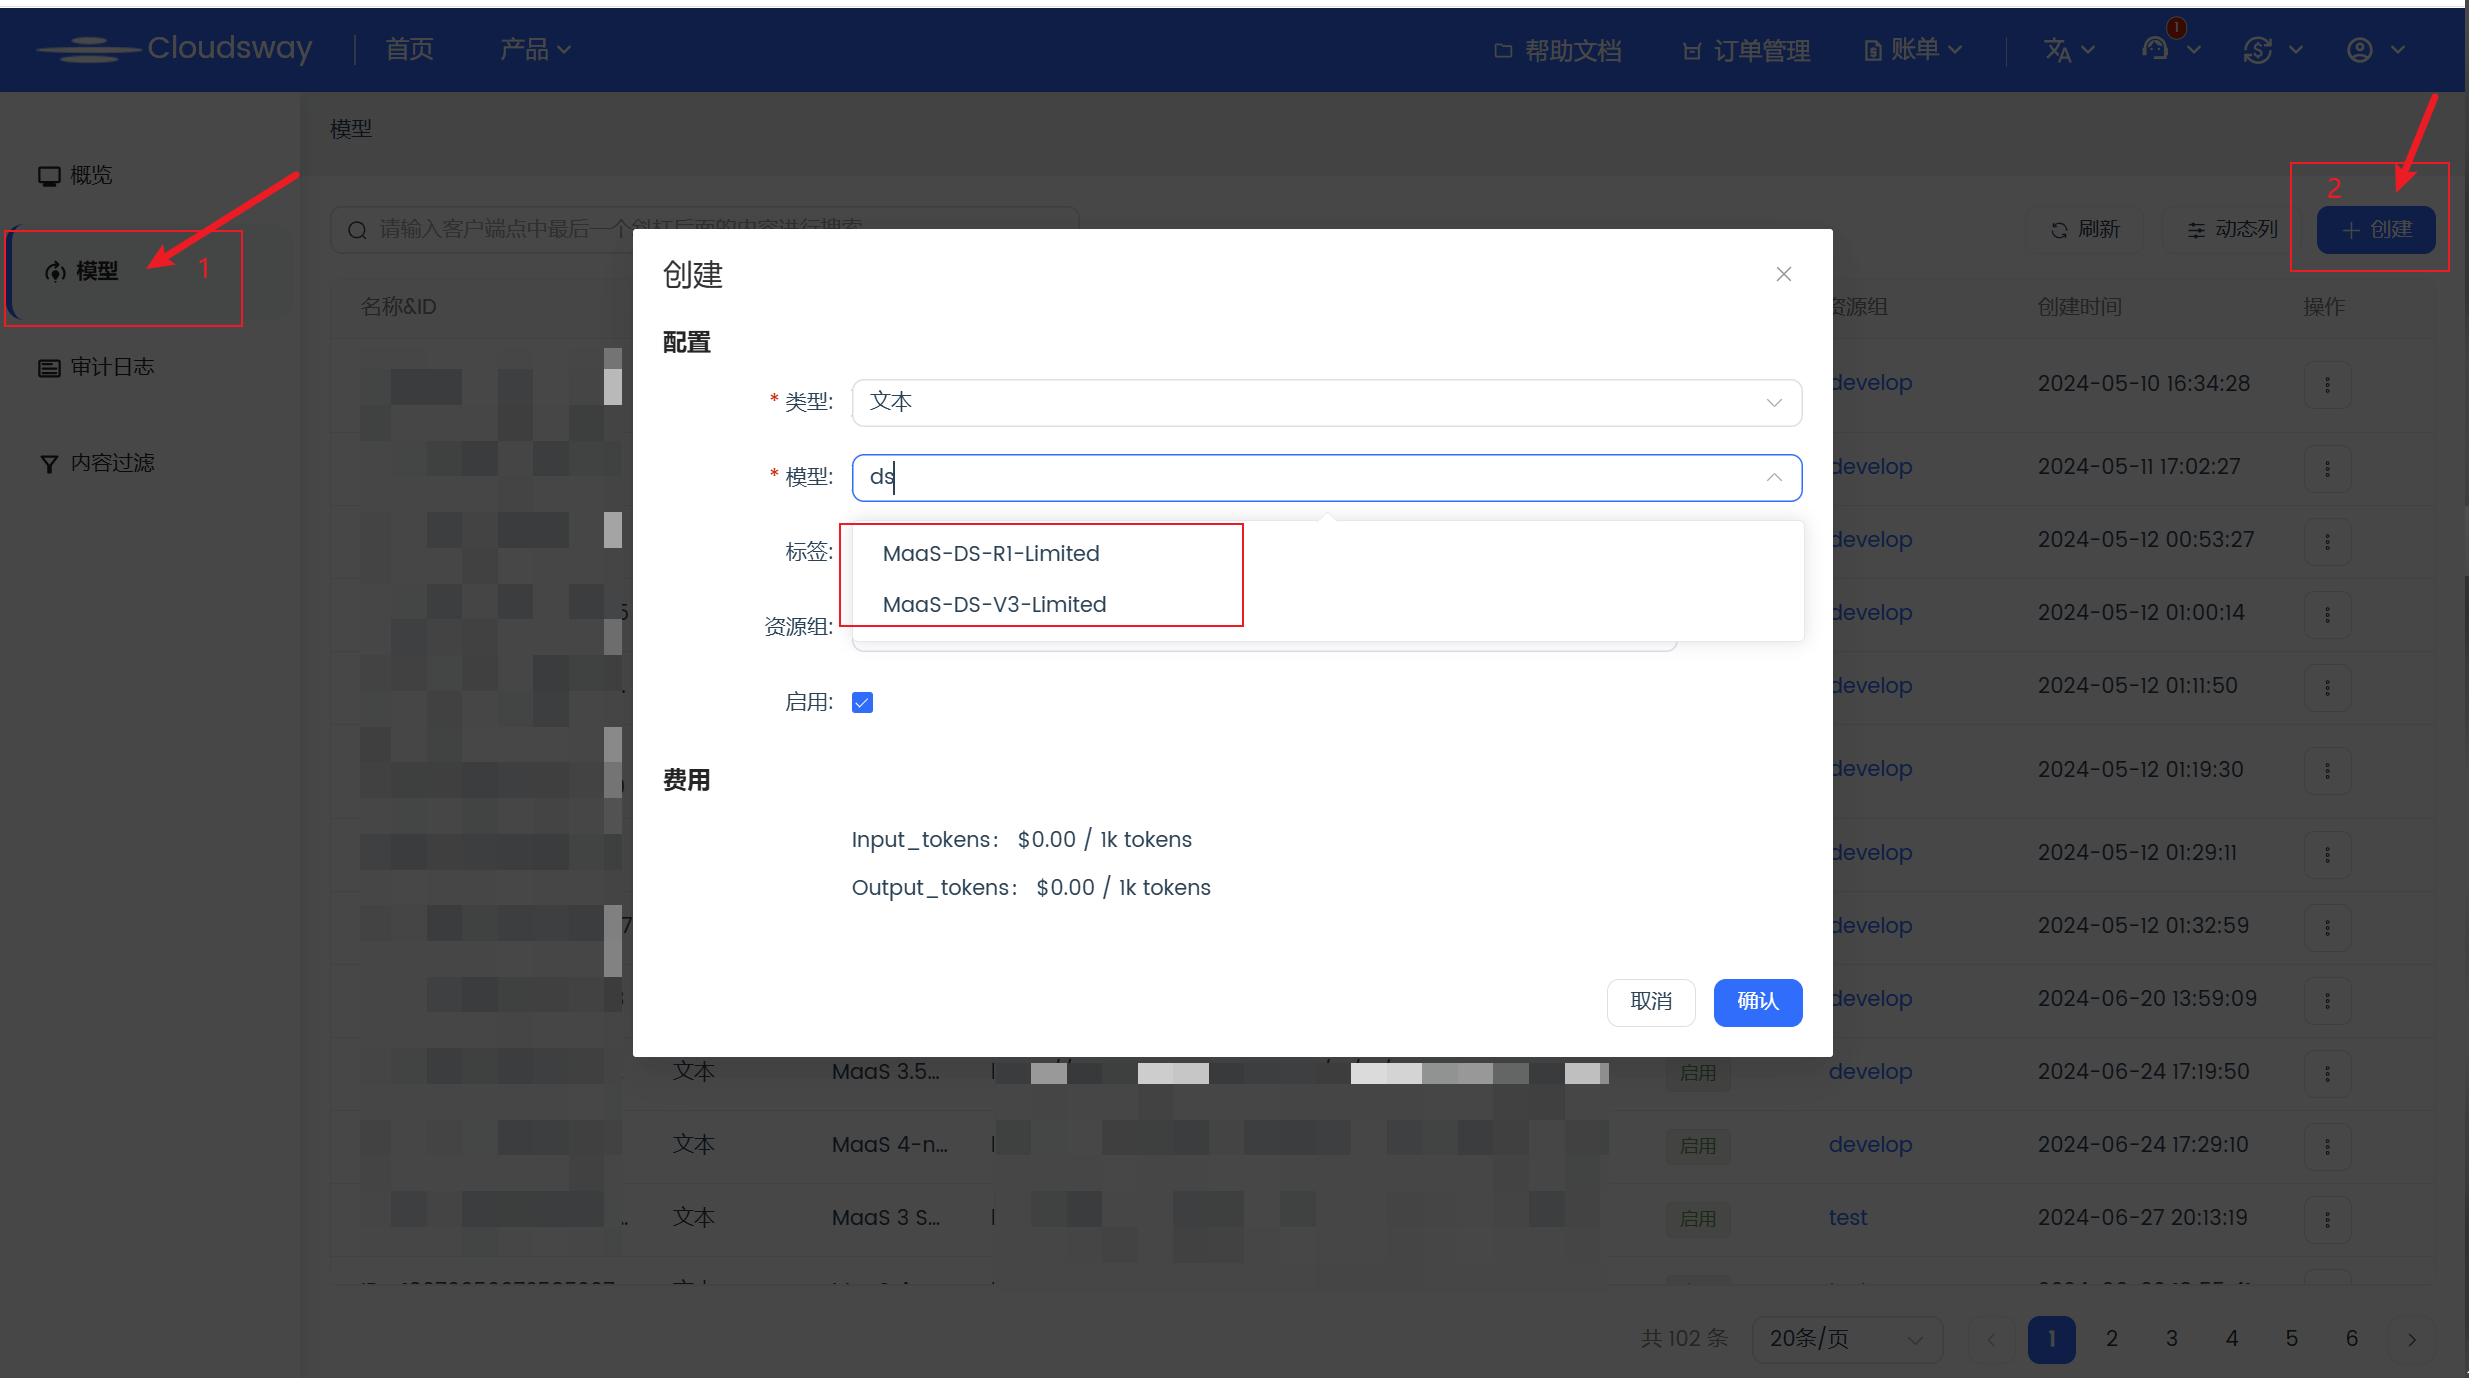The width and height of the screenshot is (2469, 1378).
Task: Go to 审计日志 audit log in sidebar
Action: pos(111,367)
